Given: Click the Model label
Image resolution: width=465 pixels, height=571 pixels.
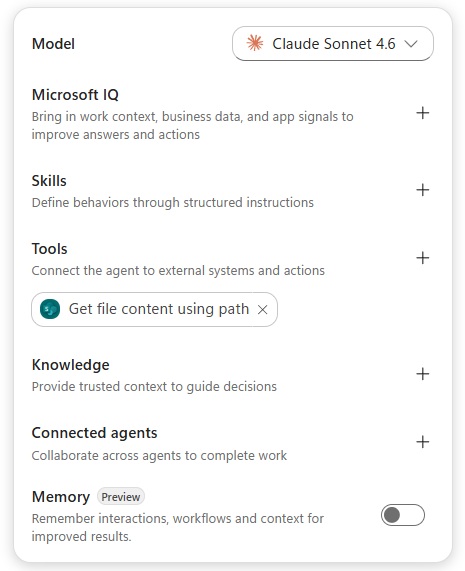Looking at the screenshot, I should coord(53,44).
